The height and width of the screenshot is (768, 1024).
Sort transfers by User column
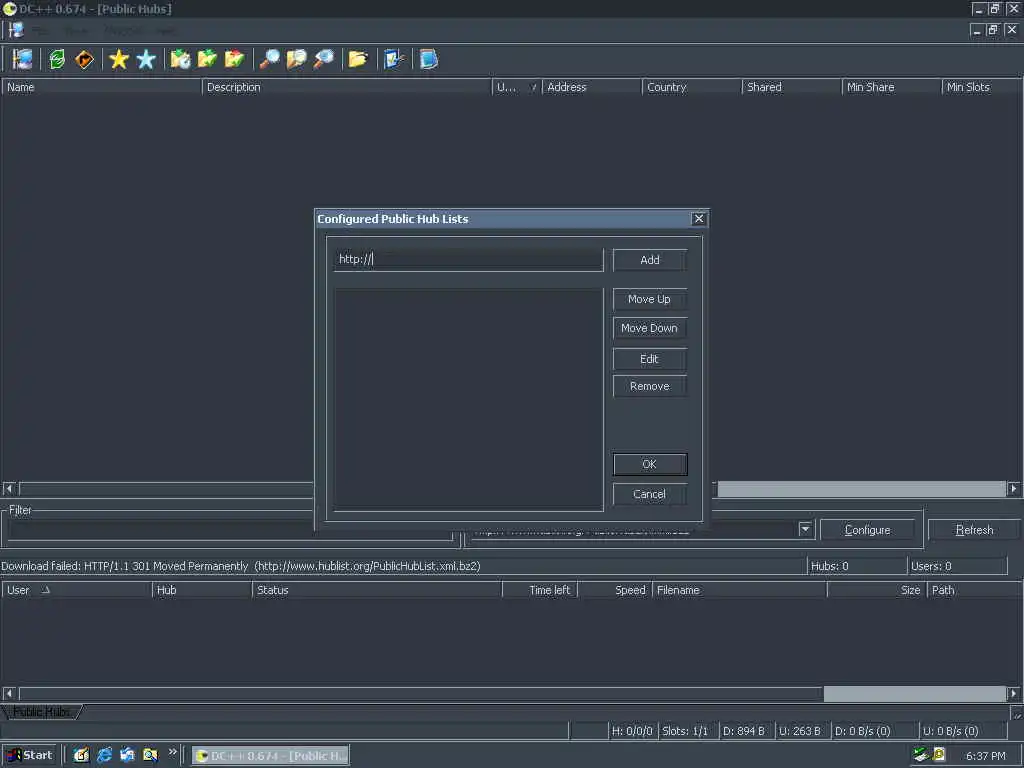[x=76, y=590]
